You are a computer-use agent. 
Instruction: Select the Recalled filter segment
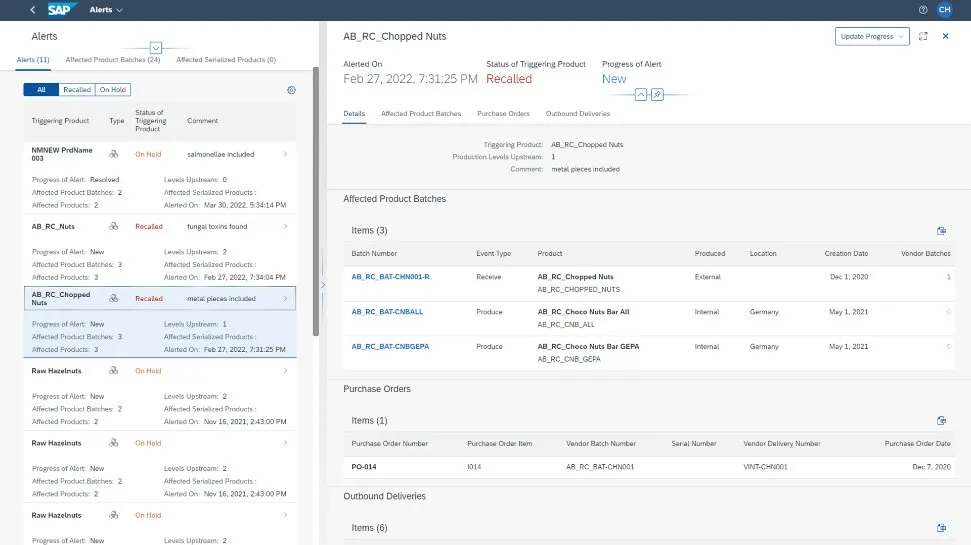77,90
